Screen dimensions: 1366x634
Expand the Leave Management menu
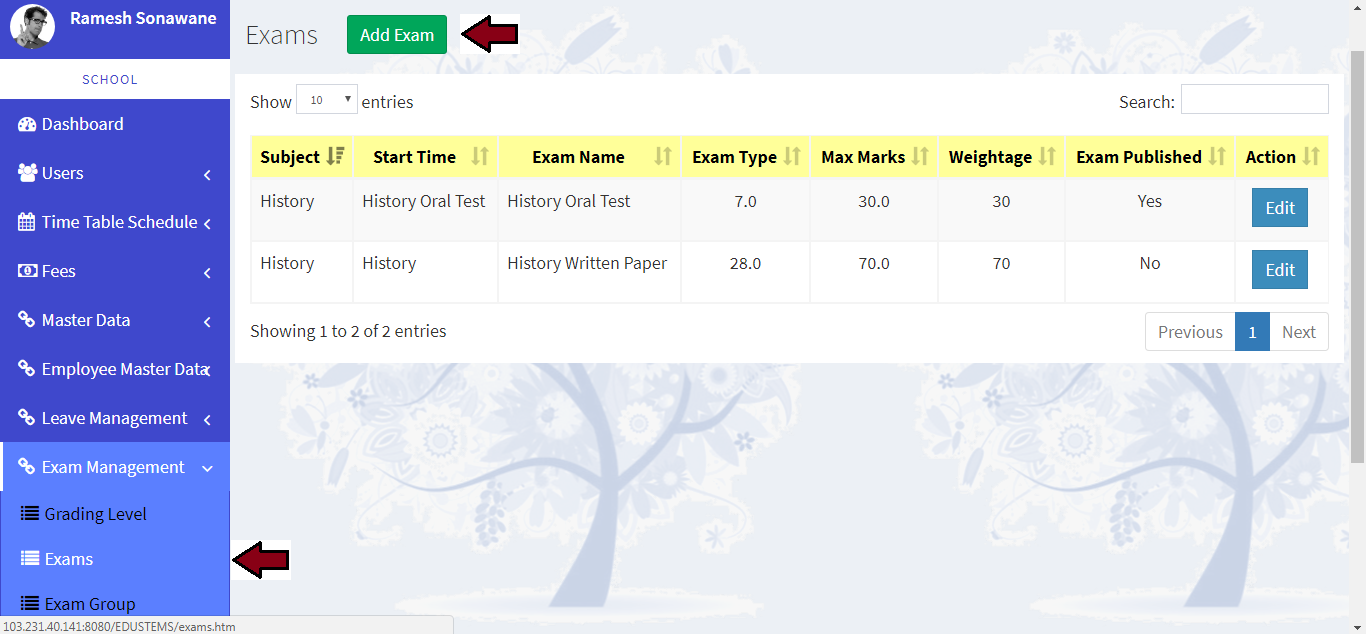pyautogui.click(x=114, y=418)
